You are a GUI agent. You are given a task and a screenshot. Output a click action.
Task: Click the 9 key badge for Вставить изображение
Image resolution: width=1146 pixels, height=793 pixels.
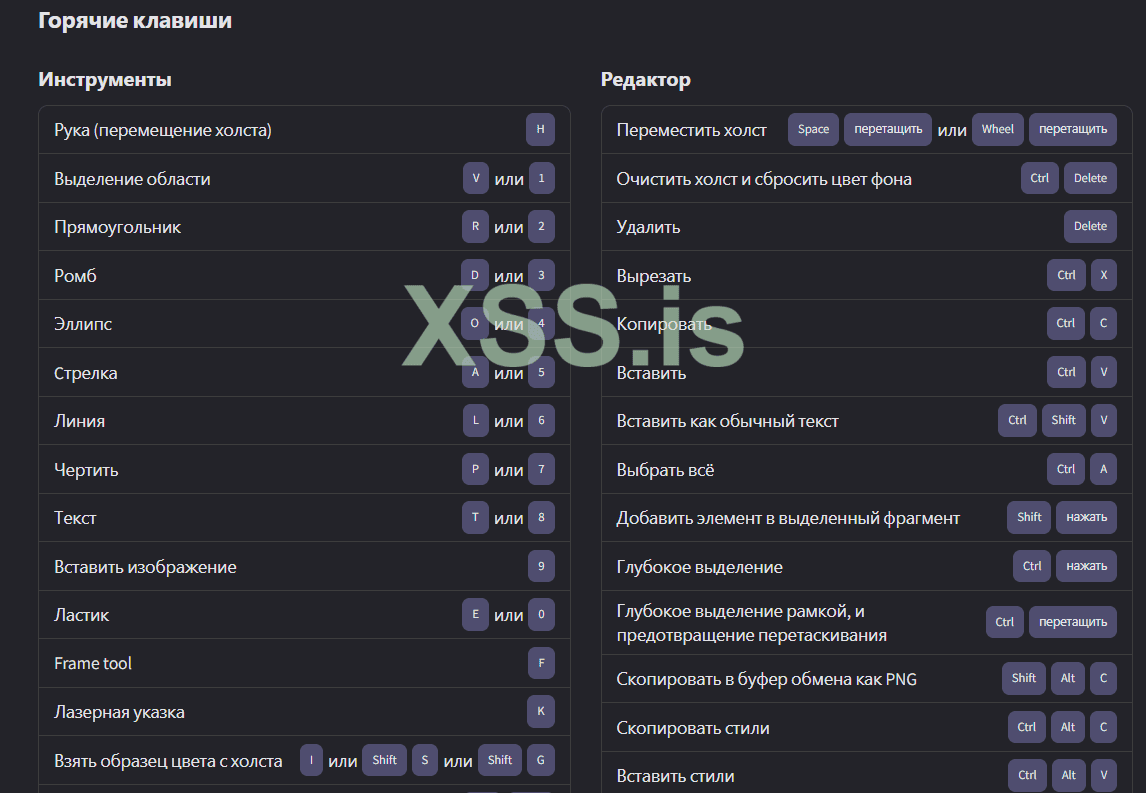541,566
